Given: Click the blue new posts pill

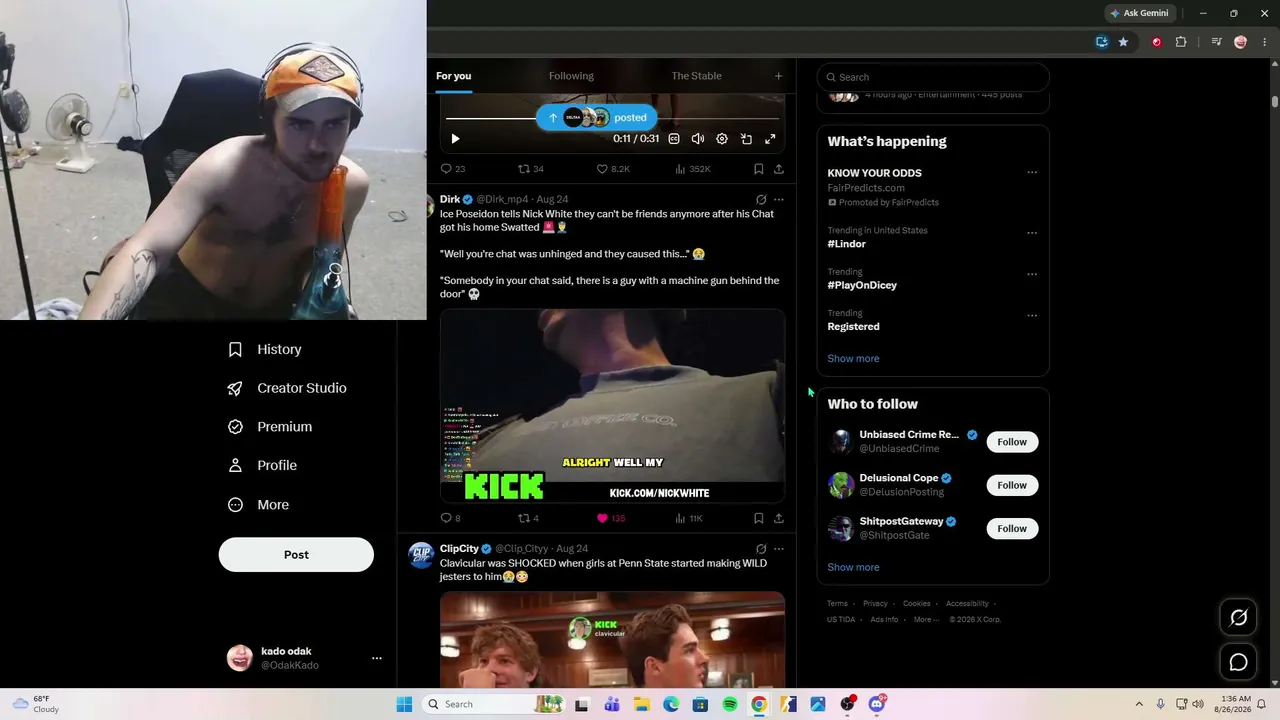Looking at the screenshot, I should 597,117.
